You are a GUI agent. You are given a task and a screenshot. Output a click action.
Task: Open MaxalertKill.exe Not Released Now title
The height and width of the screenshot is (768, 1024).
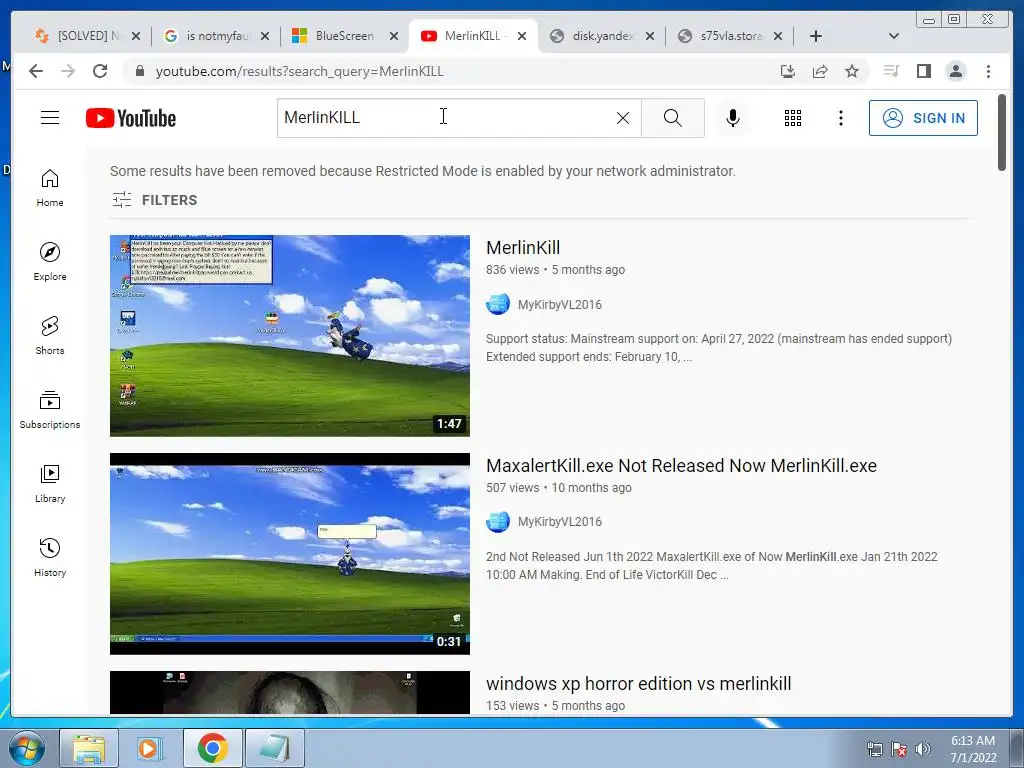[681, 466]
